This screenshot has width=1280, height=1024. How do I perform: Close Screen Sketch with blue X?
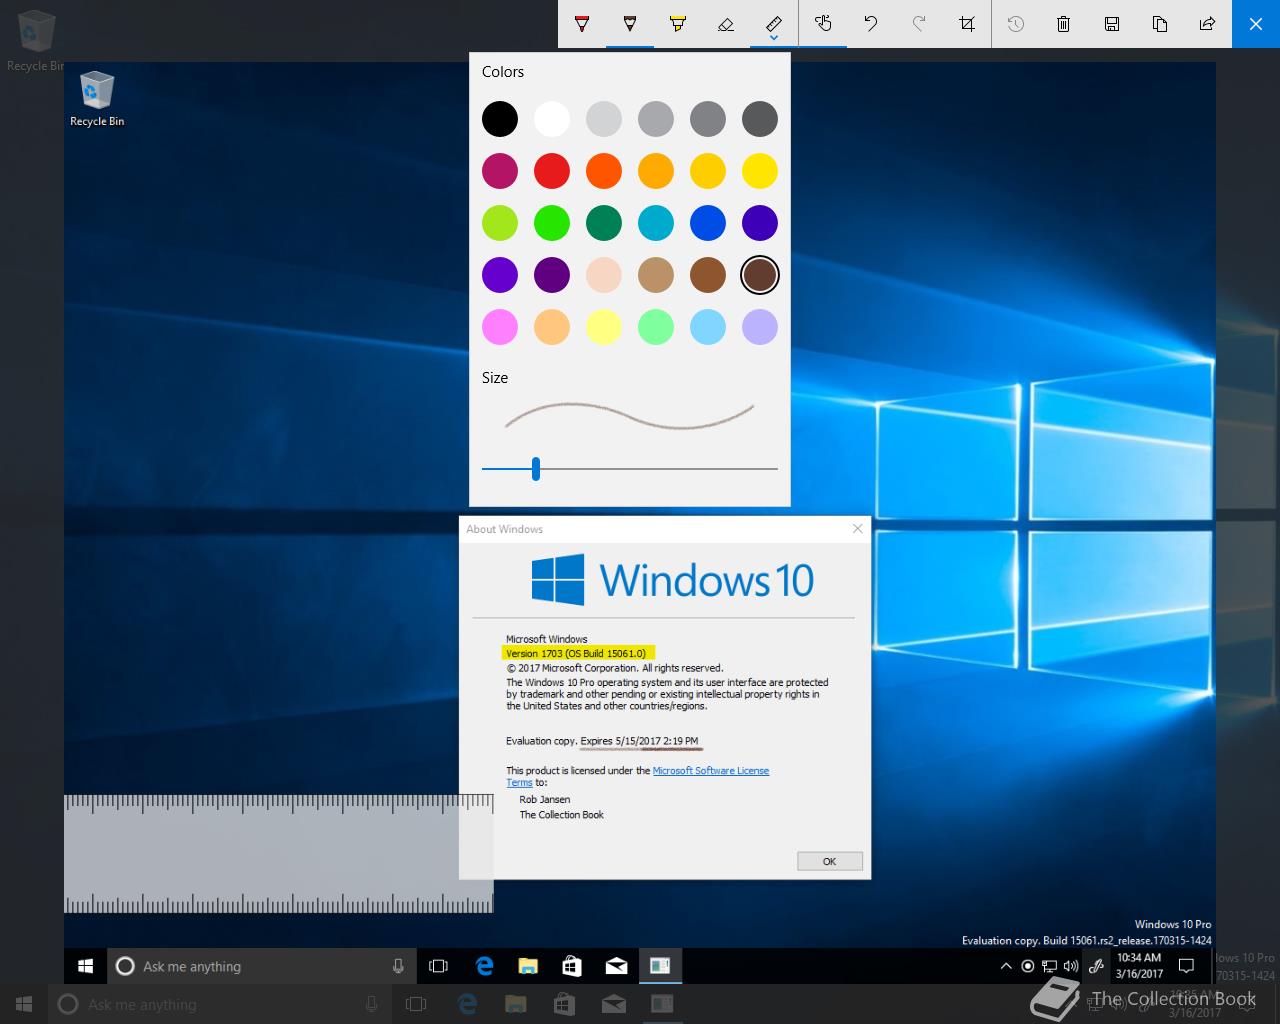point(1256,24)
